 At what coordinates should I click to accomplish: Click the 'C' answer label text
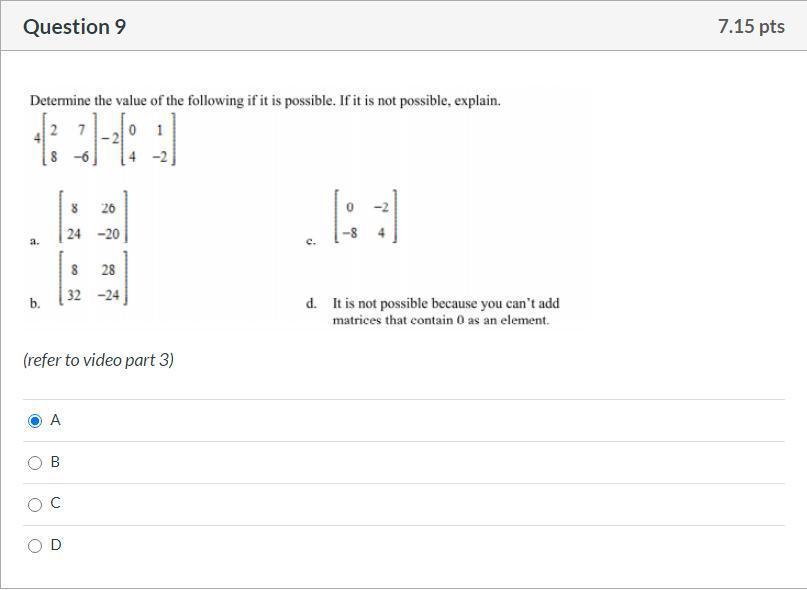point(55,504)
